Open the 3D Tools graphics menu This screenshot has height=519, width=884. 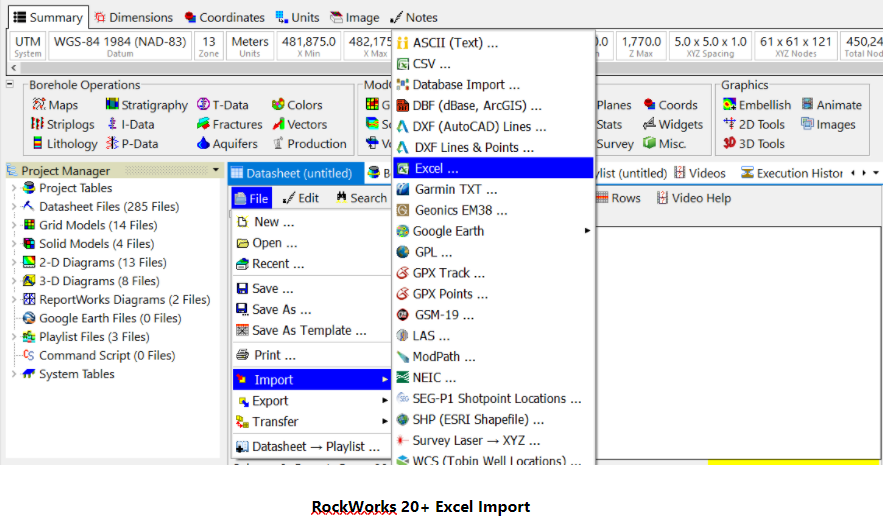754,144
